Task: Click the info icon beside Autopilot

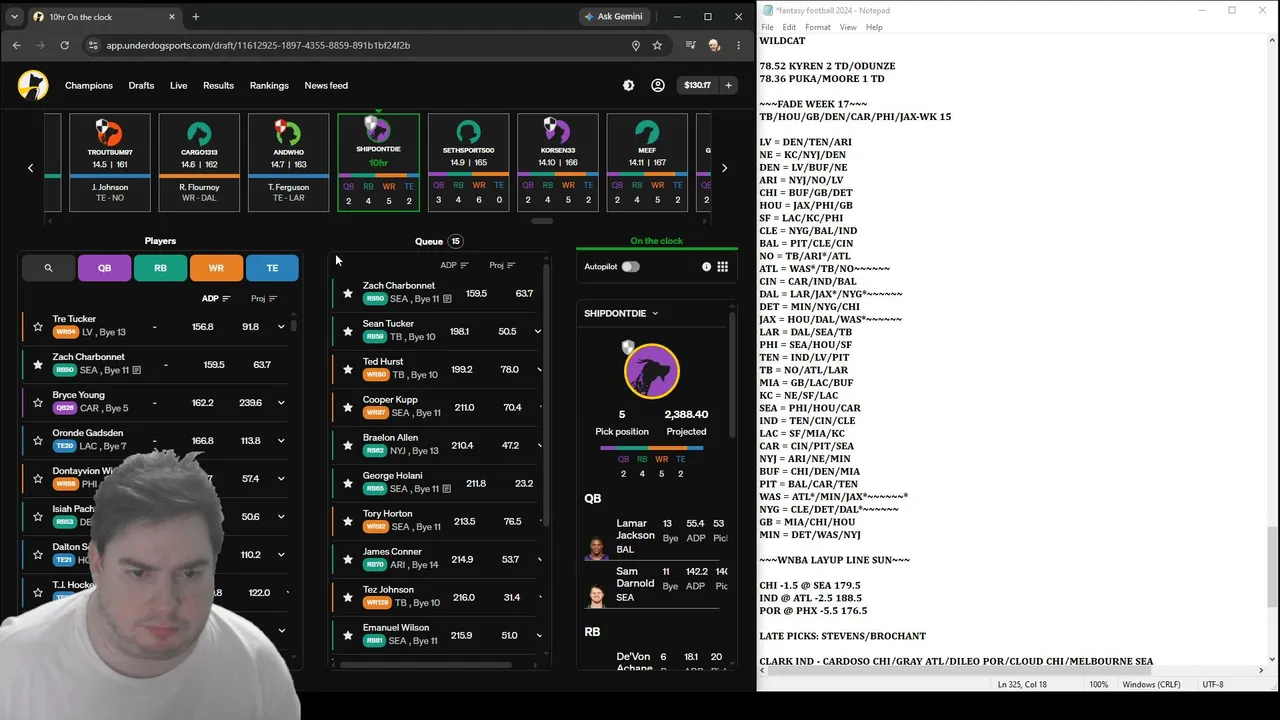Action: point(706,267)
